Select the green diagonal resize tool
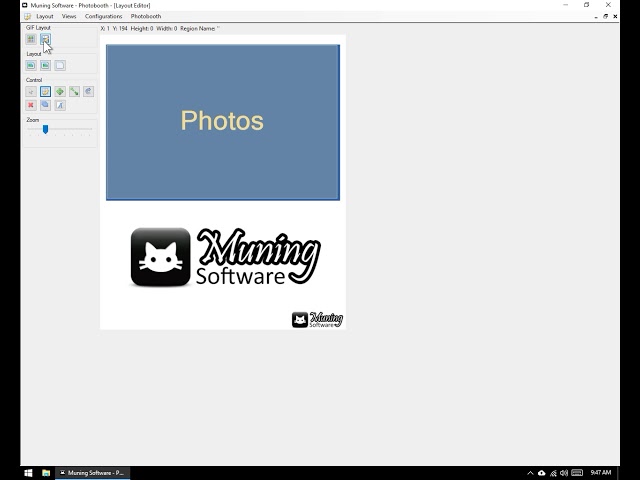The width and height of the screenshot is (640, 480). 74,91
